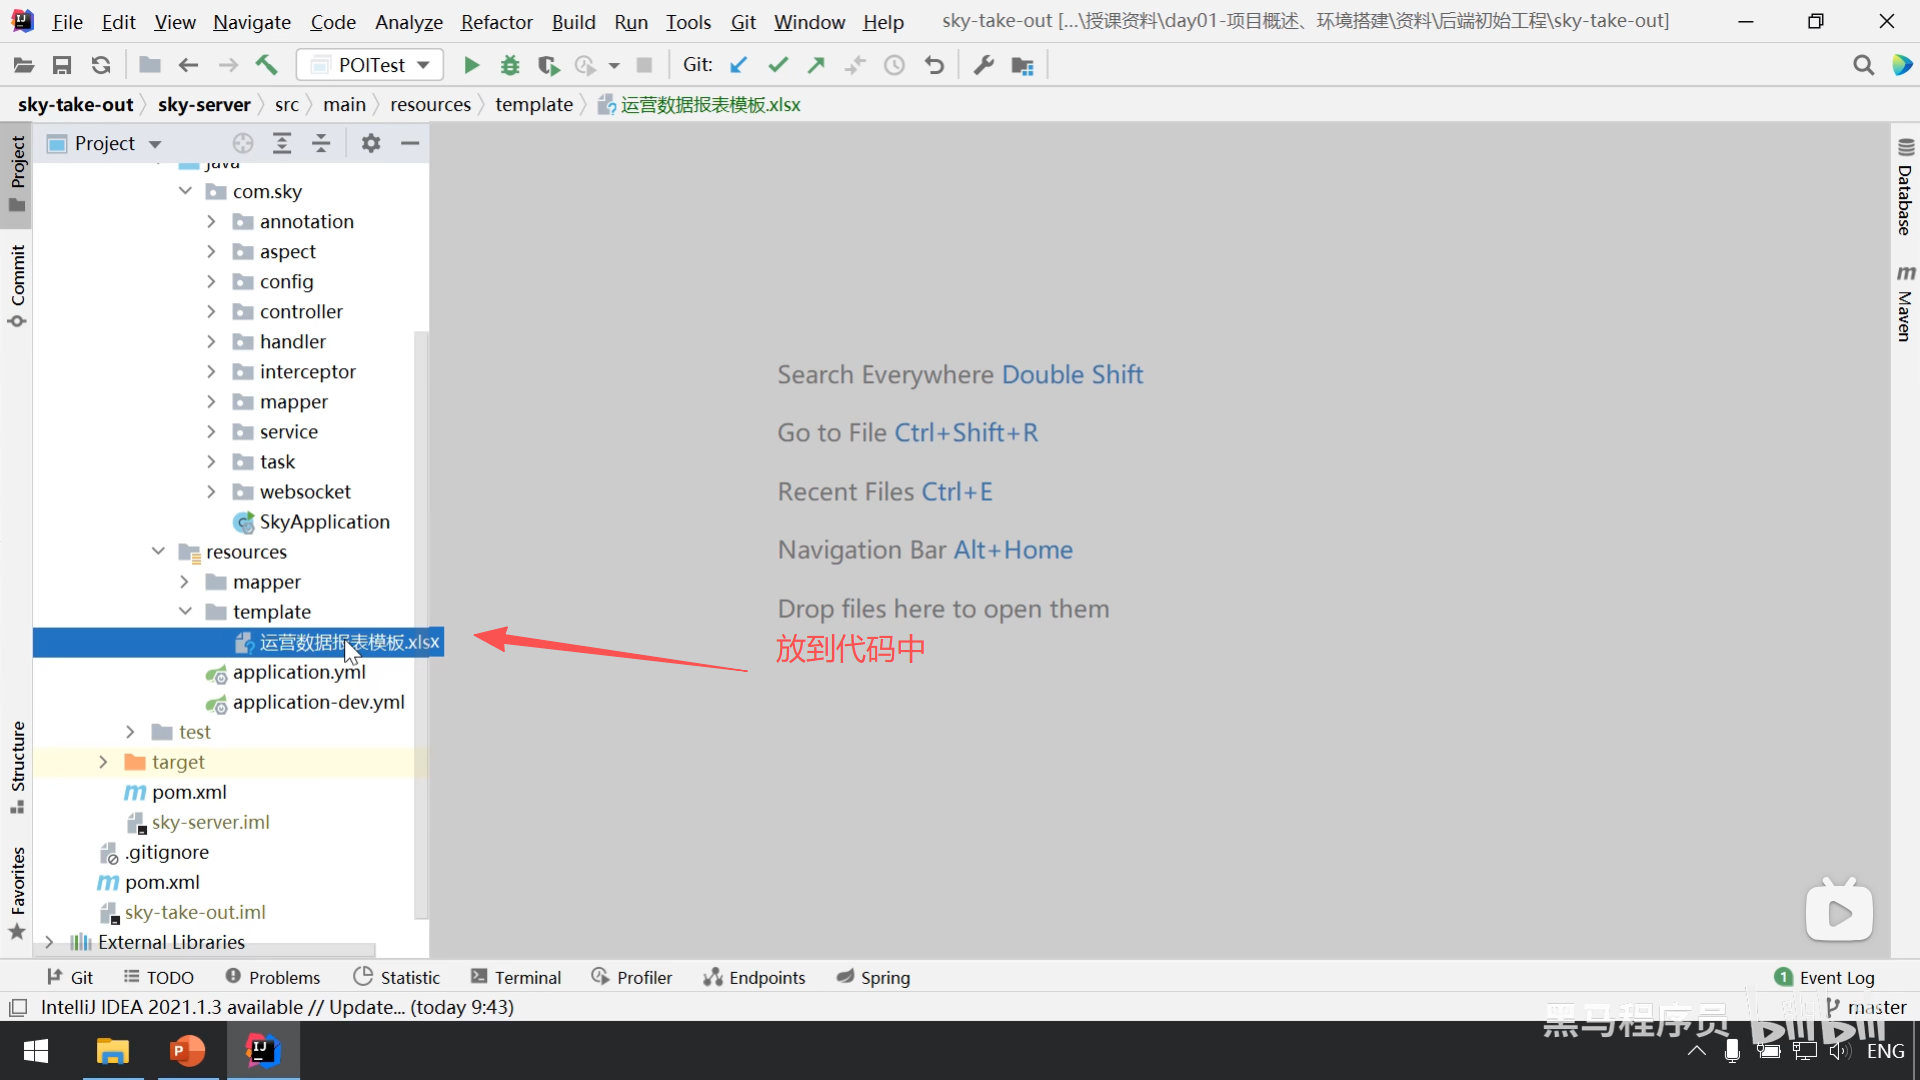The width and height of the screenshot is (1920, 1080).
Task: Click the green Run button
Action: [x=471, y=65]
